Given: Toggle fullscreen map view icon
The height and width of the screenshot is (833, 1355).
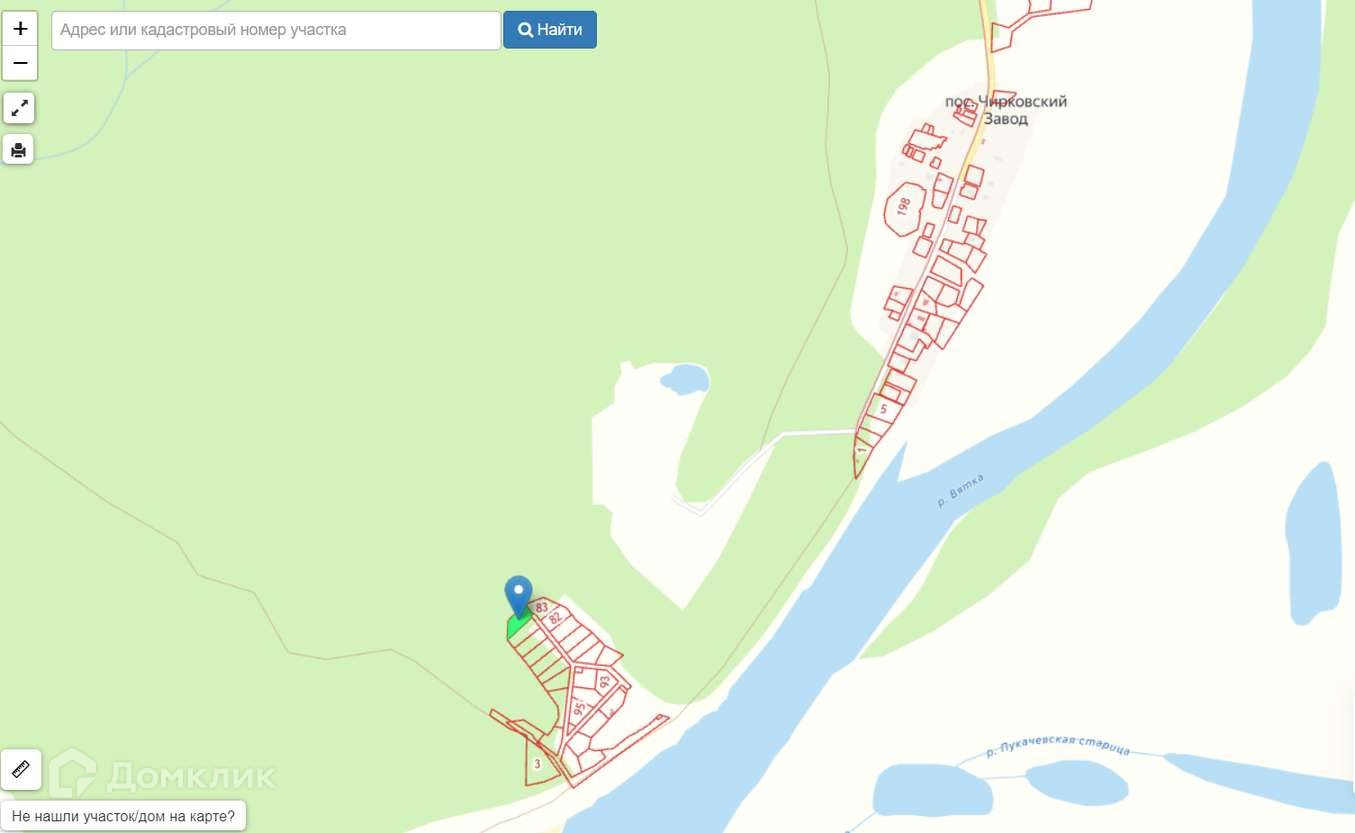Looking at the screenshot, I should pyautogui.click(x=19, y=108).
